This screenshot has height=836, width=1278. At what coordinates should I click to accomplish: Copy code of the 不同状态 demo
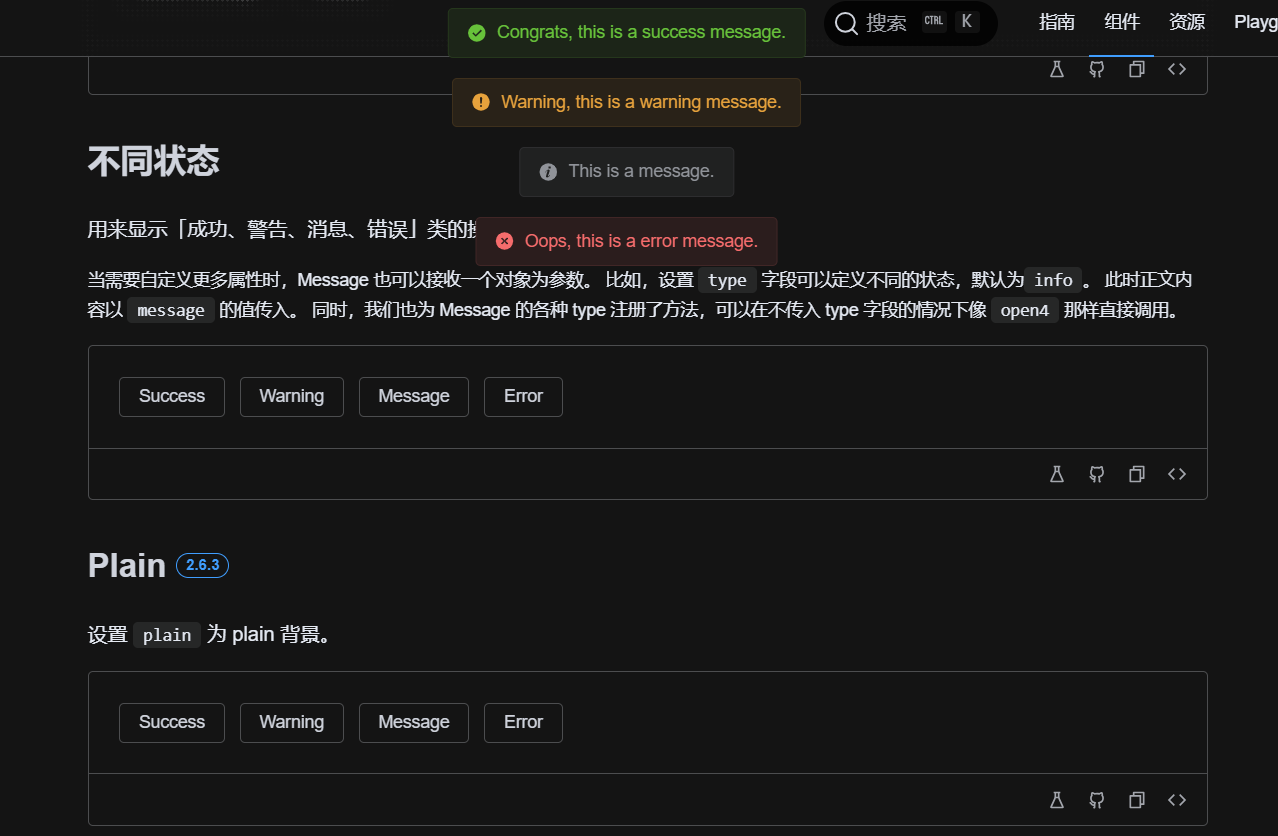(x=1136, y=474)
